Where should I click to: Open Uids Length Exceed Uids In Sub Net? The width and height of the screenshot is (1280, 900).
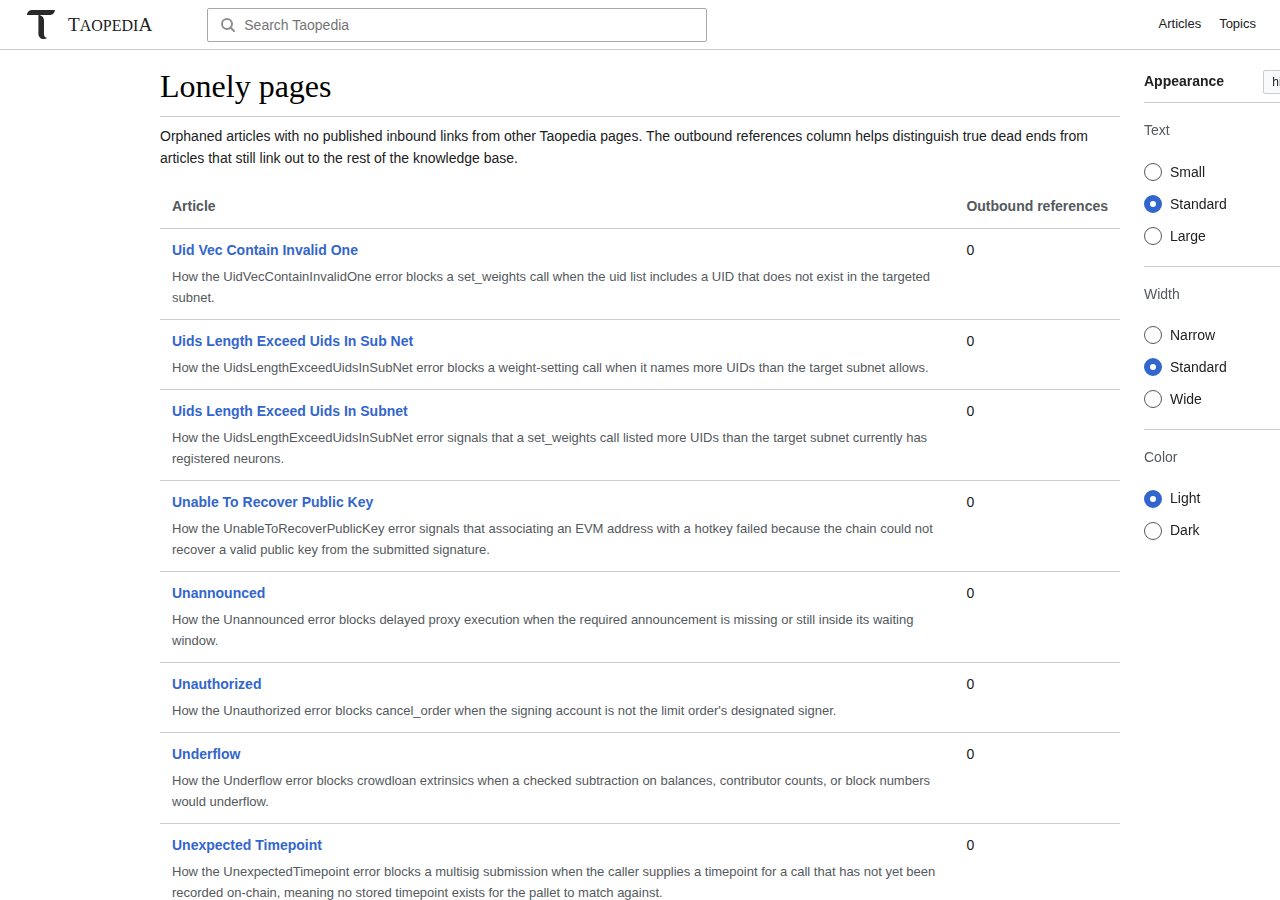pos(292,341)
